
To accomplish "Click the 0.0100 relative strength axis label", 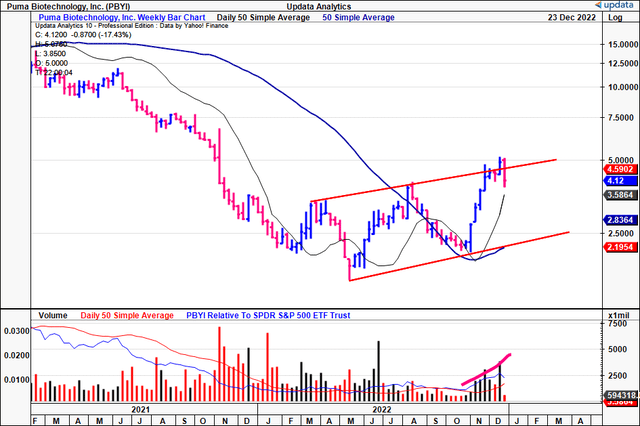I will [x=17, y=380].
